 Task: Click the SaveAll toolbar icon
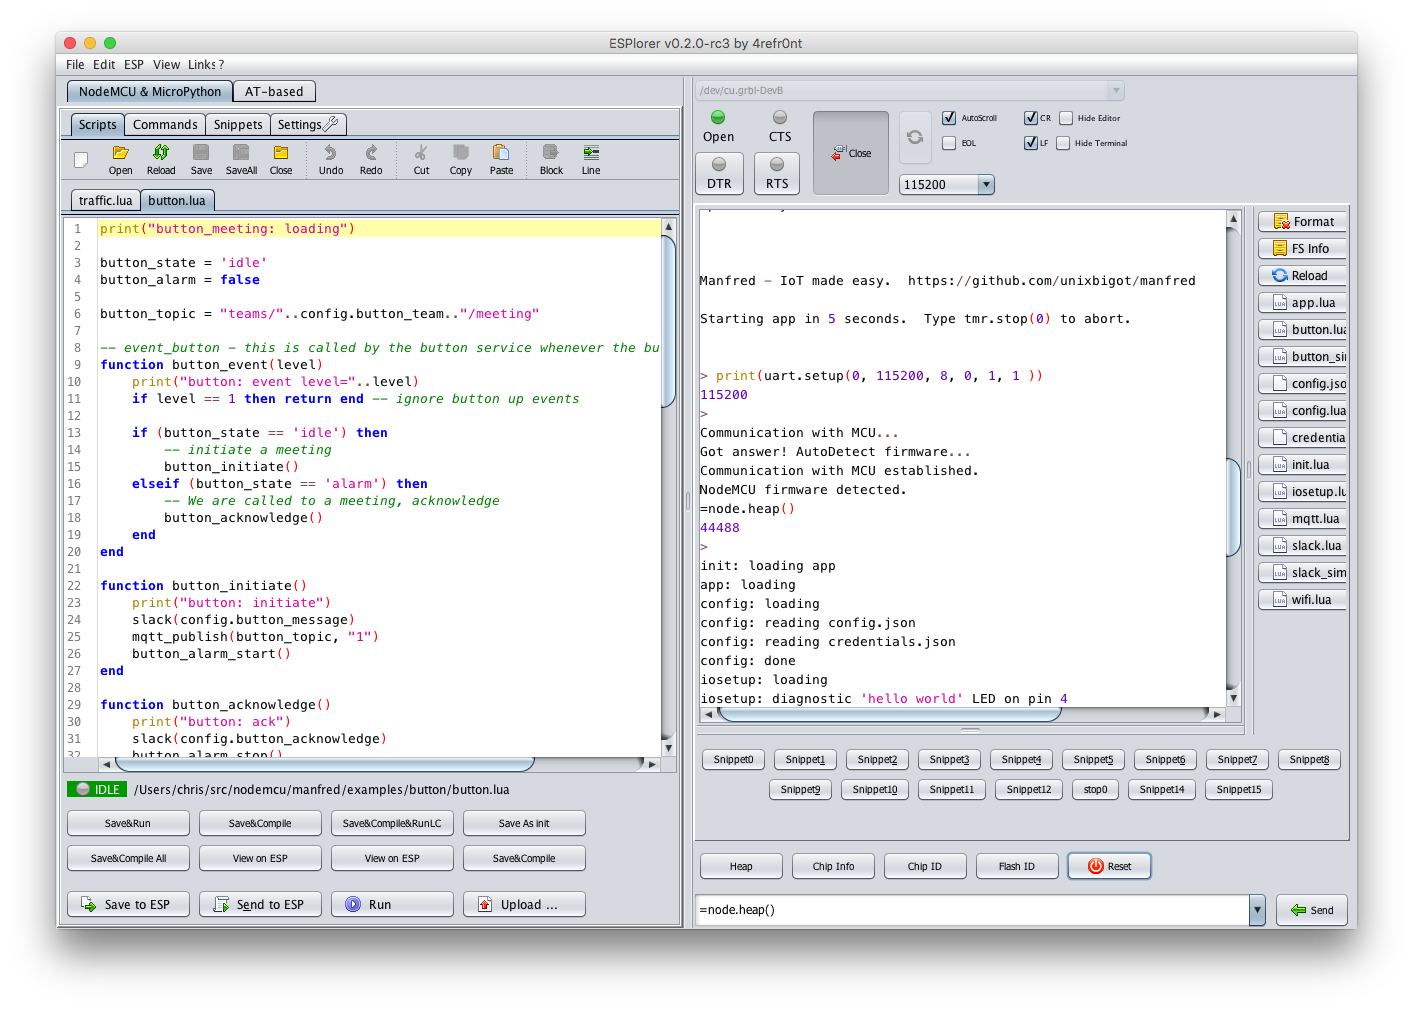[x=241, y=159]
